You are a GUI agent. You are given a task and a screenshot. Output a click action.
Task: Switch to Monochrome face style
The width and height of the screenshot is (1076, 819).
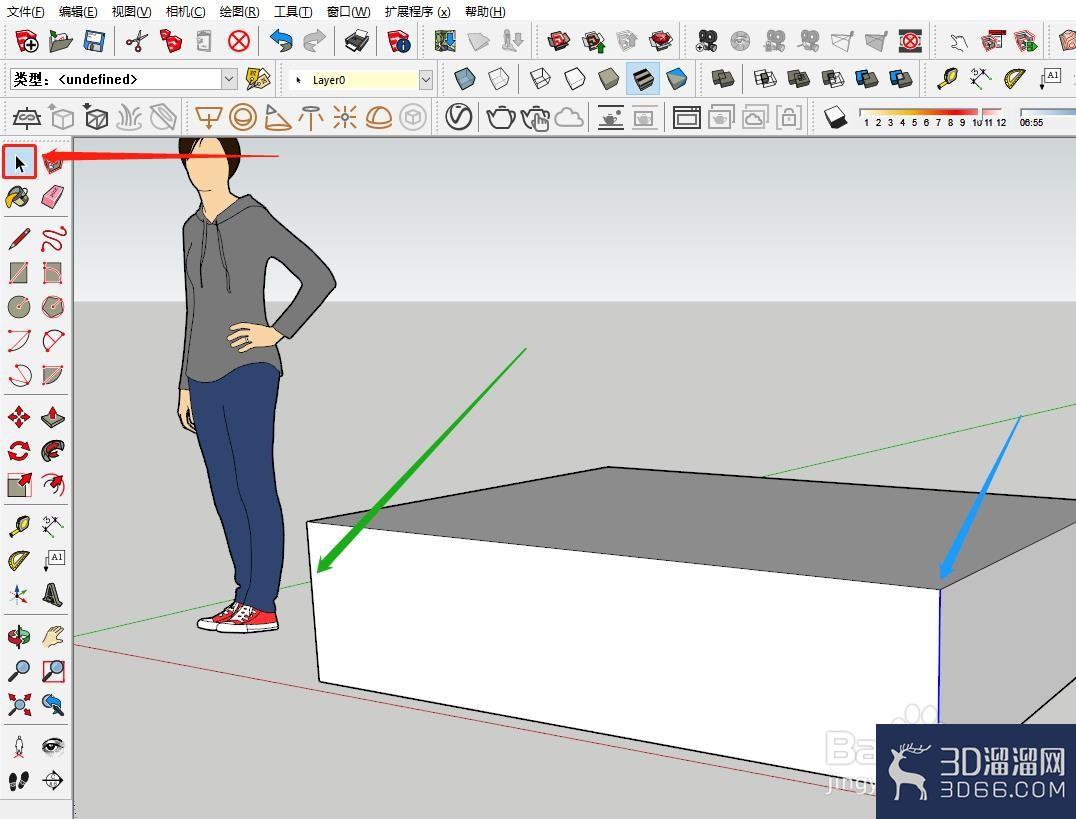pyautogui.click(x=677, y=79)
